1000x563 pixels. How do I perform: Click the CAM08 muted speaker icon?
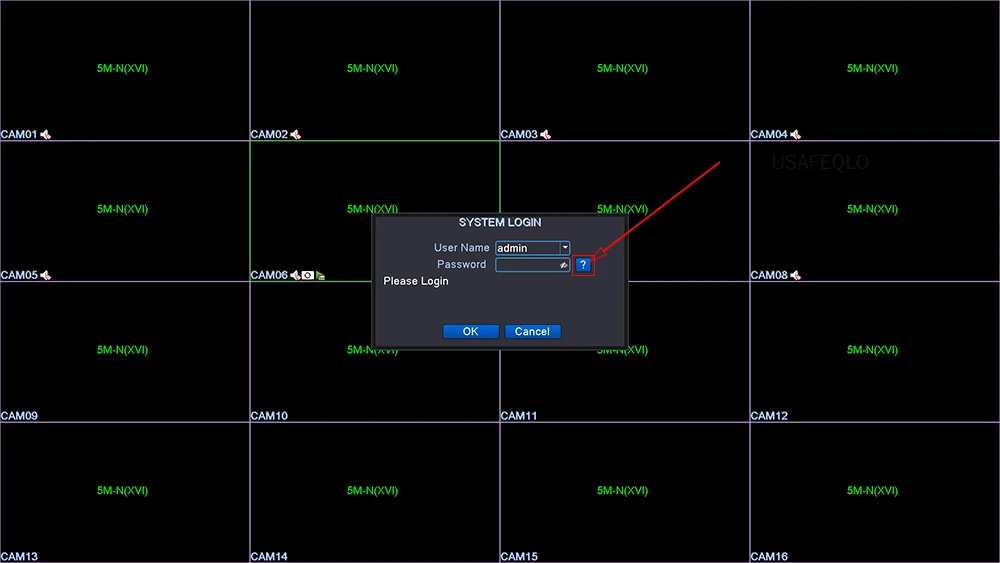pos(795,275)
